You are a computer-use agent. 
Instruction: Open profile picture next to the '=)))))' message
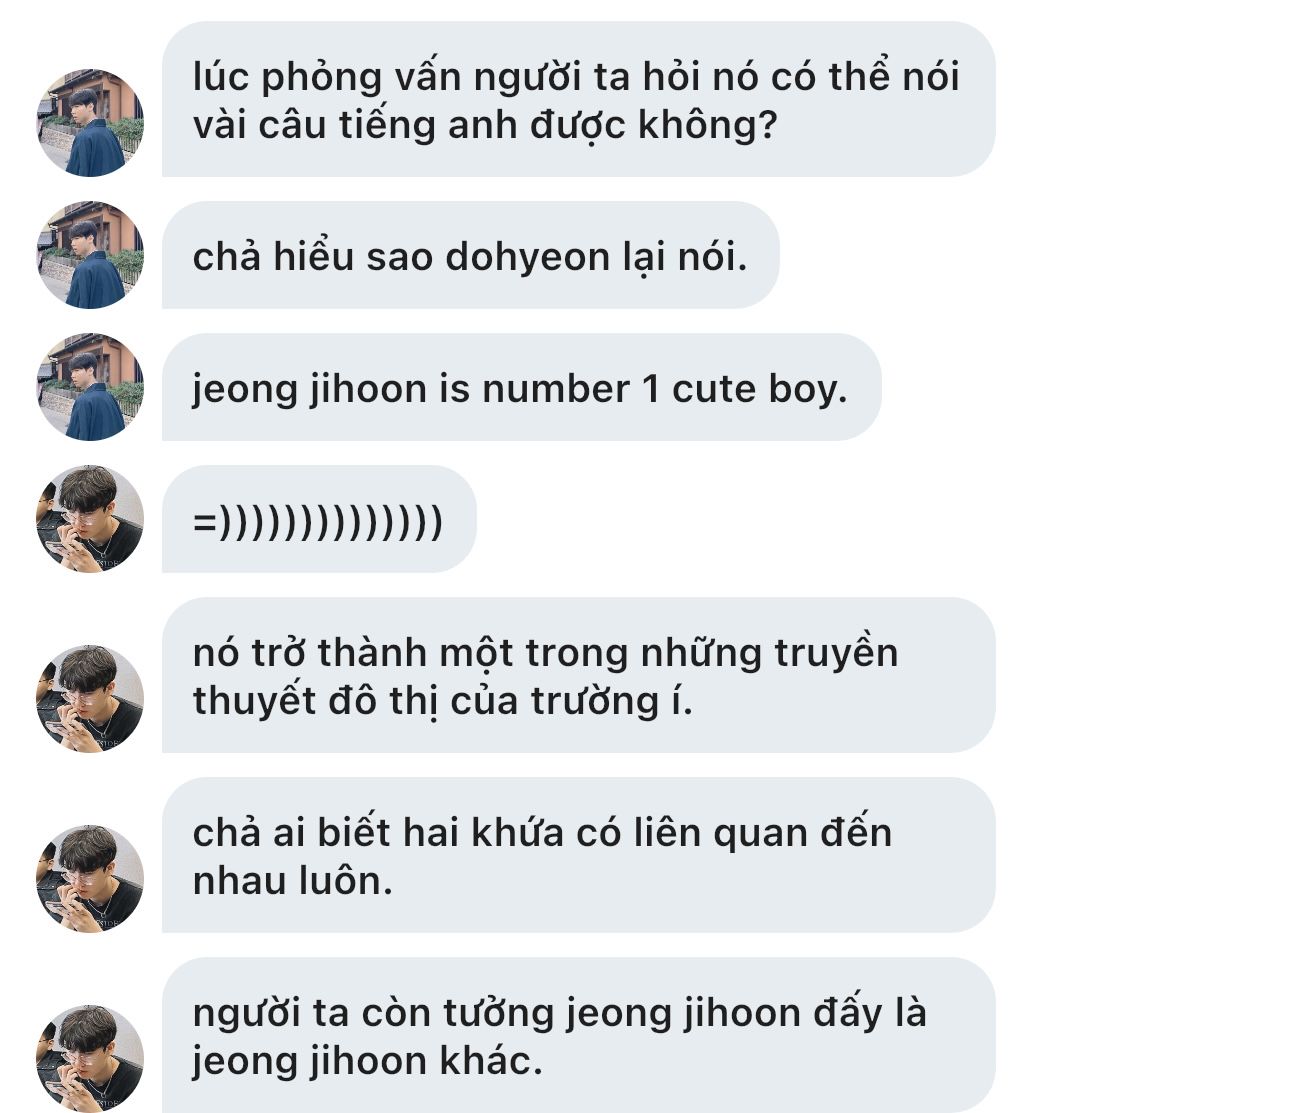90,519
